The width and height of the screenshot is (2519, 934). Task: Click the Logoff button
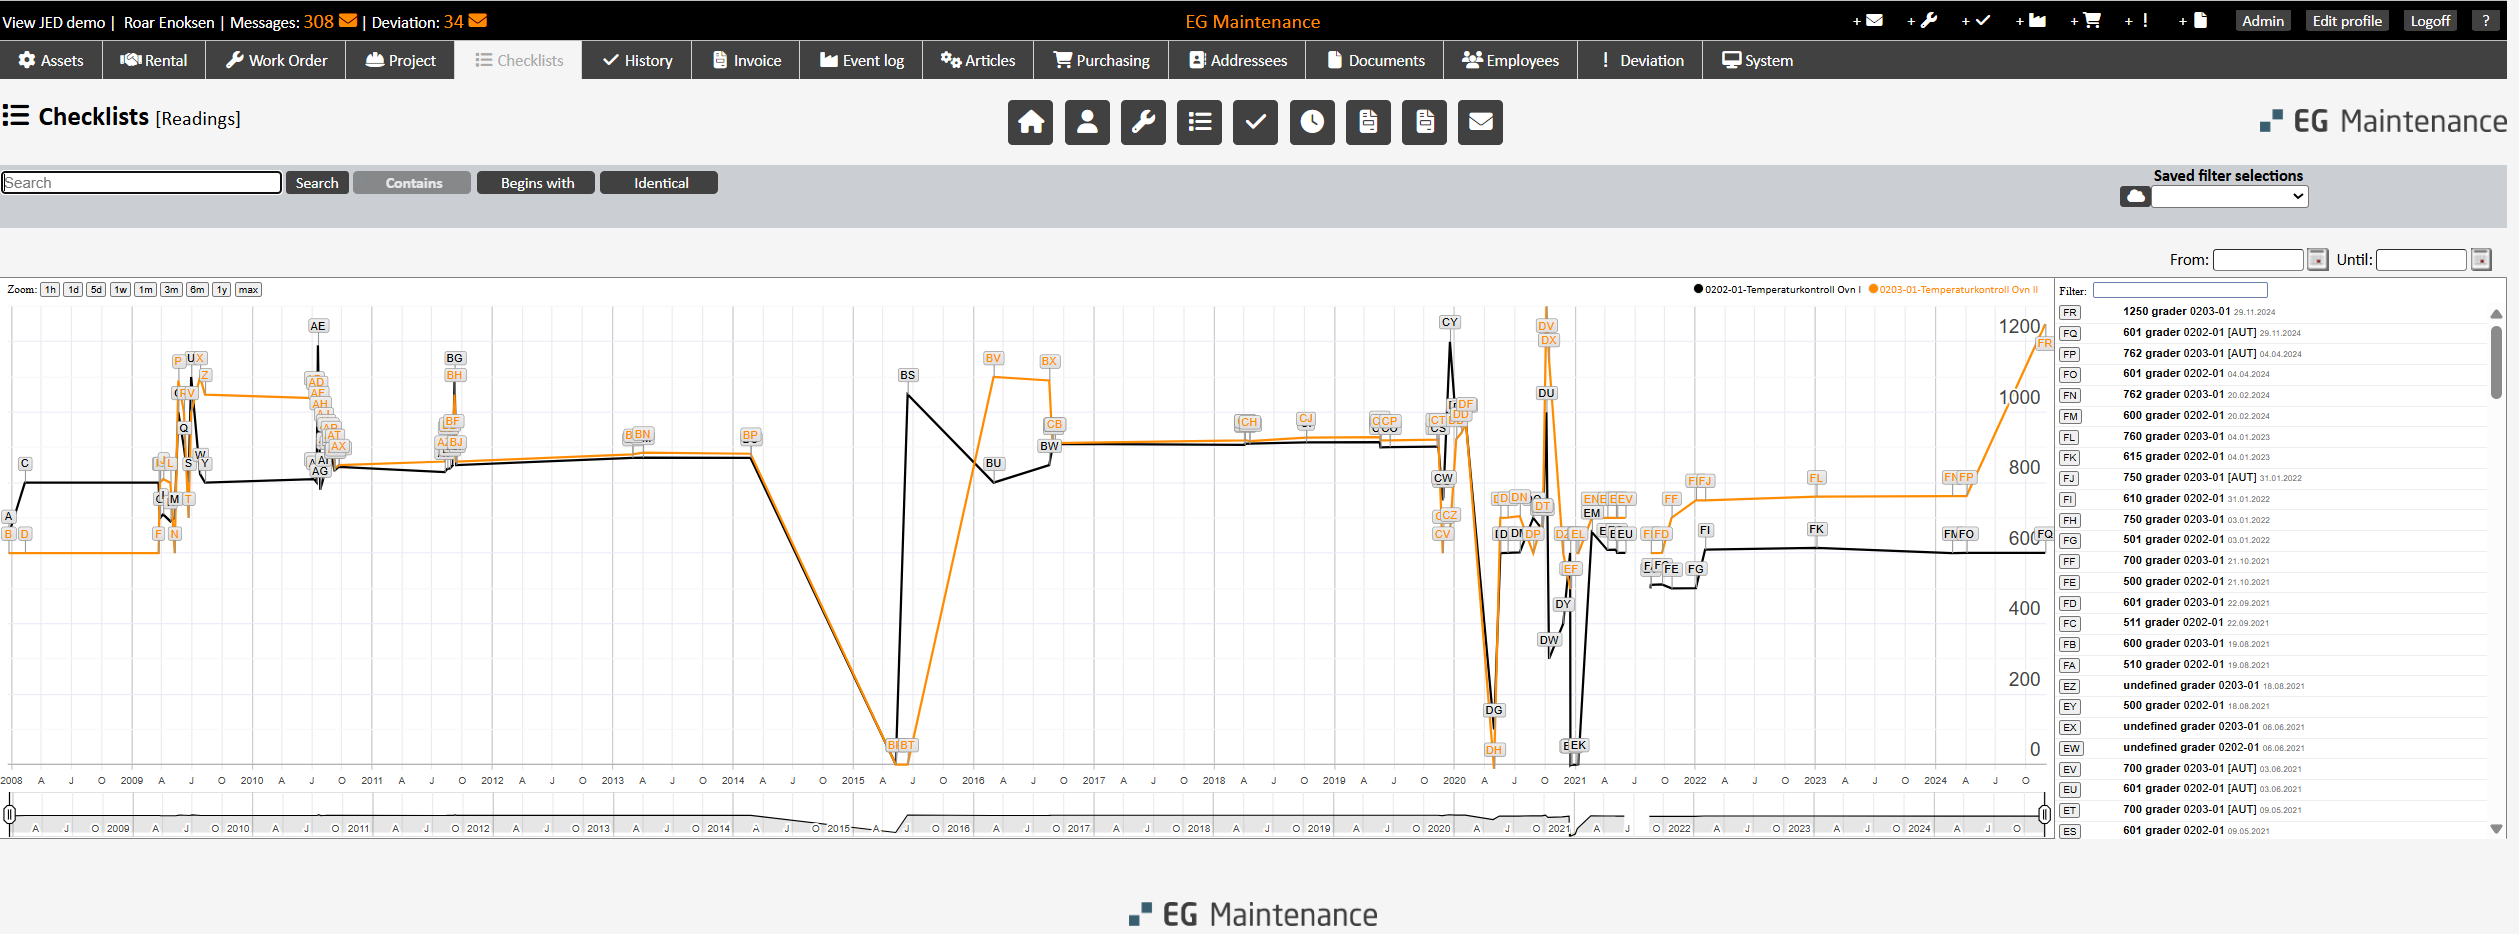(2430, 21)
